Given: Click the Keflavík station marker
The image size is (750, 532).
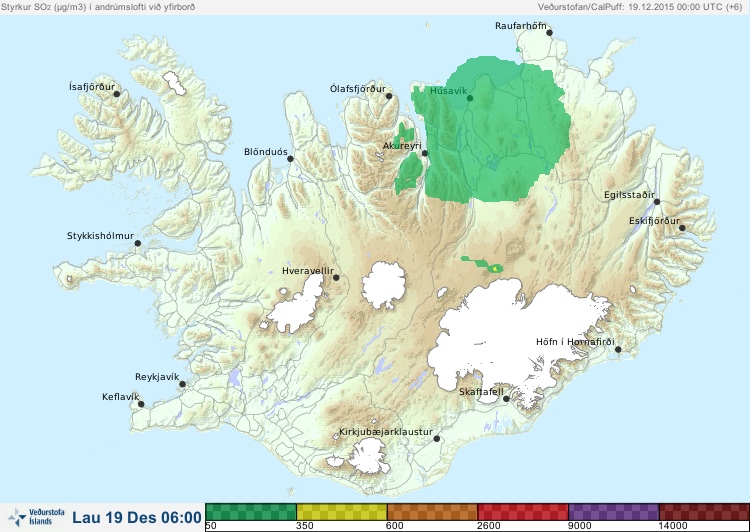Looking at the screenshot, I should pyautogui.click(x=141, y=404).
